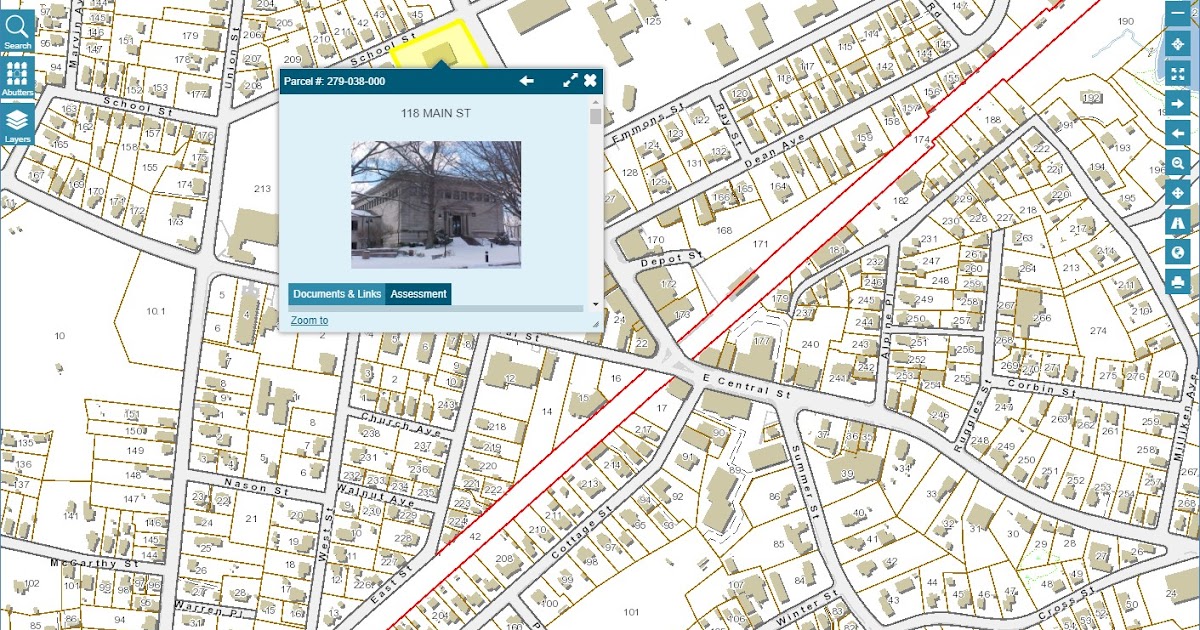Viewport: 1200px width, 630px height.
Task: Select parcel labeled '190'
Action: [1125, 21]
